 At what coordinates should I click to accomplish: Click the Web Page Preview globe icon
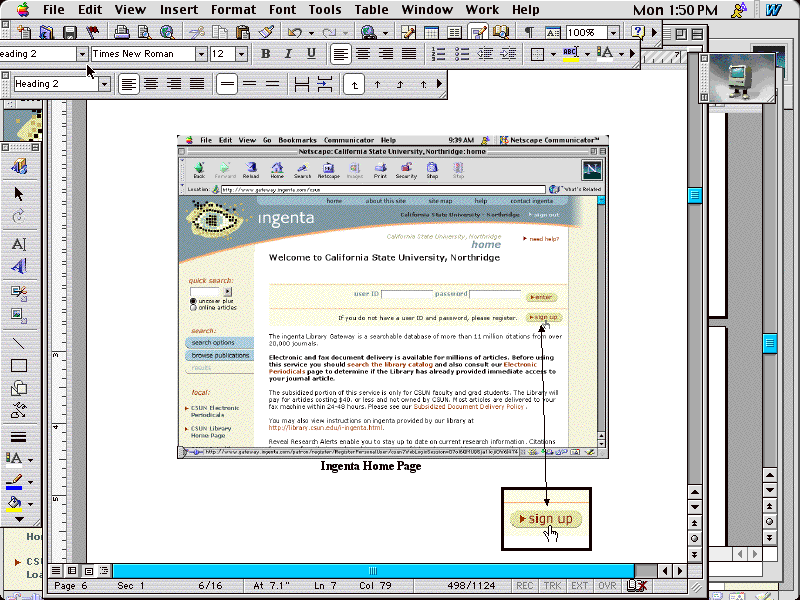pyautogui.click(x=167, y=32)
